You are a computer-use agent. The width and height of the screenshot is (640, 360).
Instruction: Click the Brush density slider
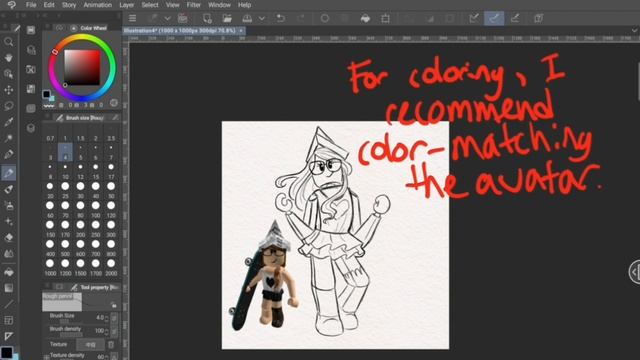click(71, 335)
